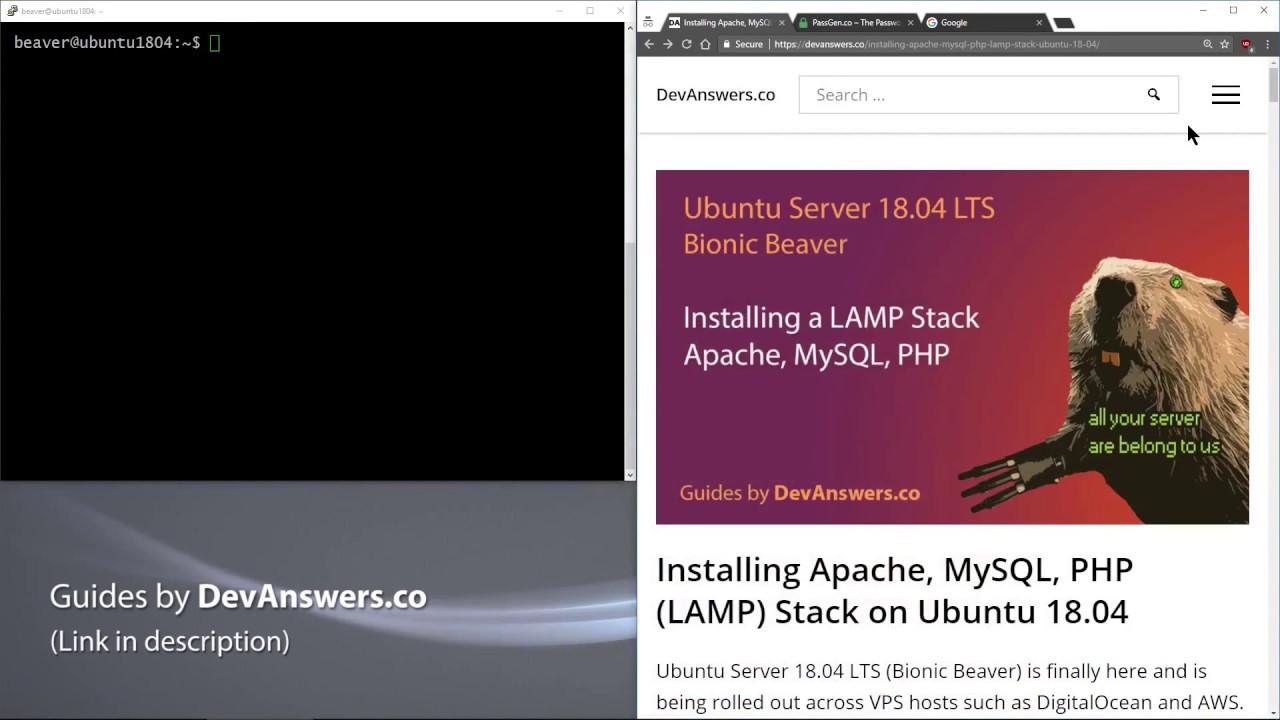Click the LAMP Stack banner image
Screen dimensions: 1280x720
952,347
